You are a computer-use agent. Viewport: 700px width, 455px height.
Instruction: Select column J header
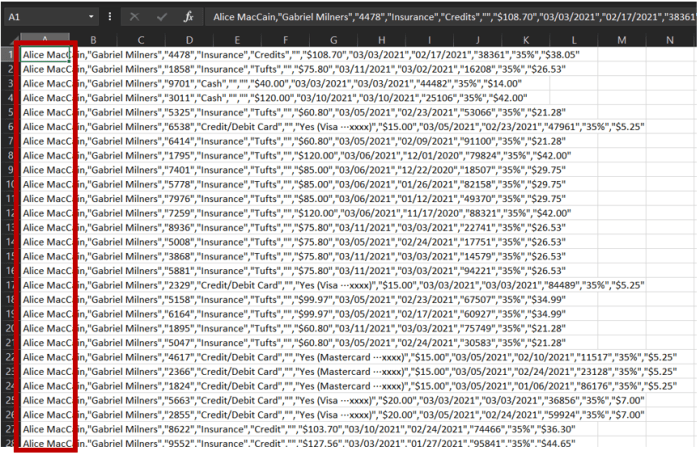(478, 40)
